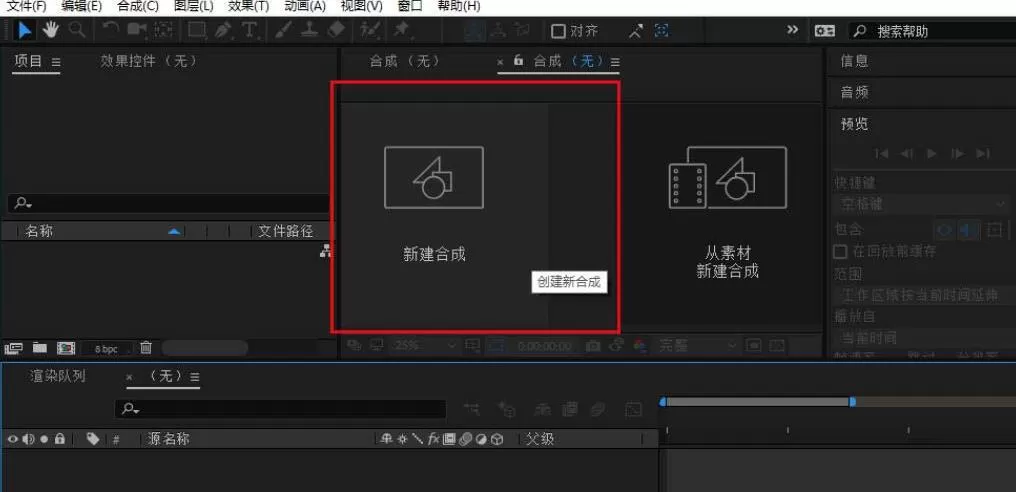Select the Selection arrow tool

coord(25,30)
